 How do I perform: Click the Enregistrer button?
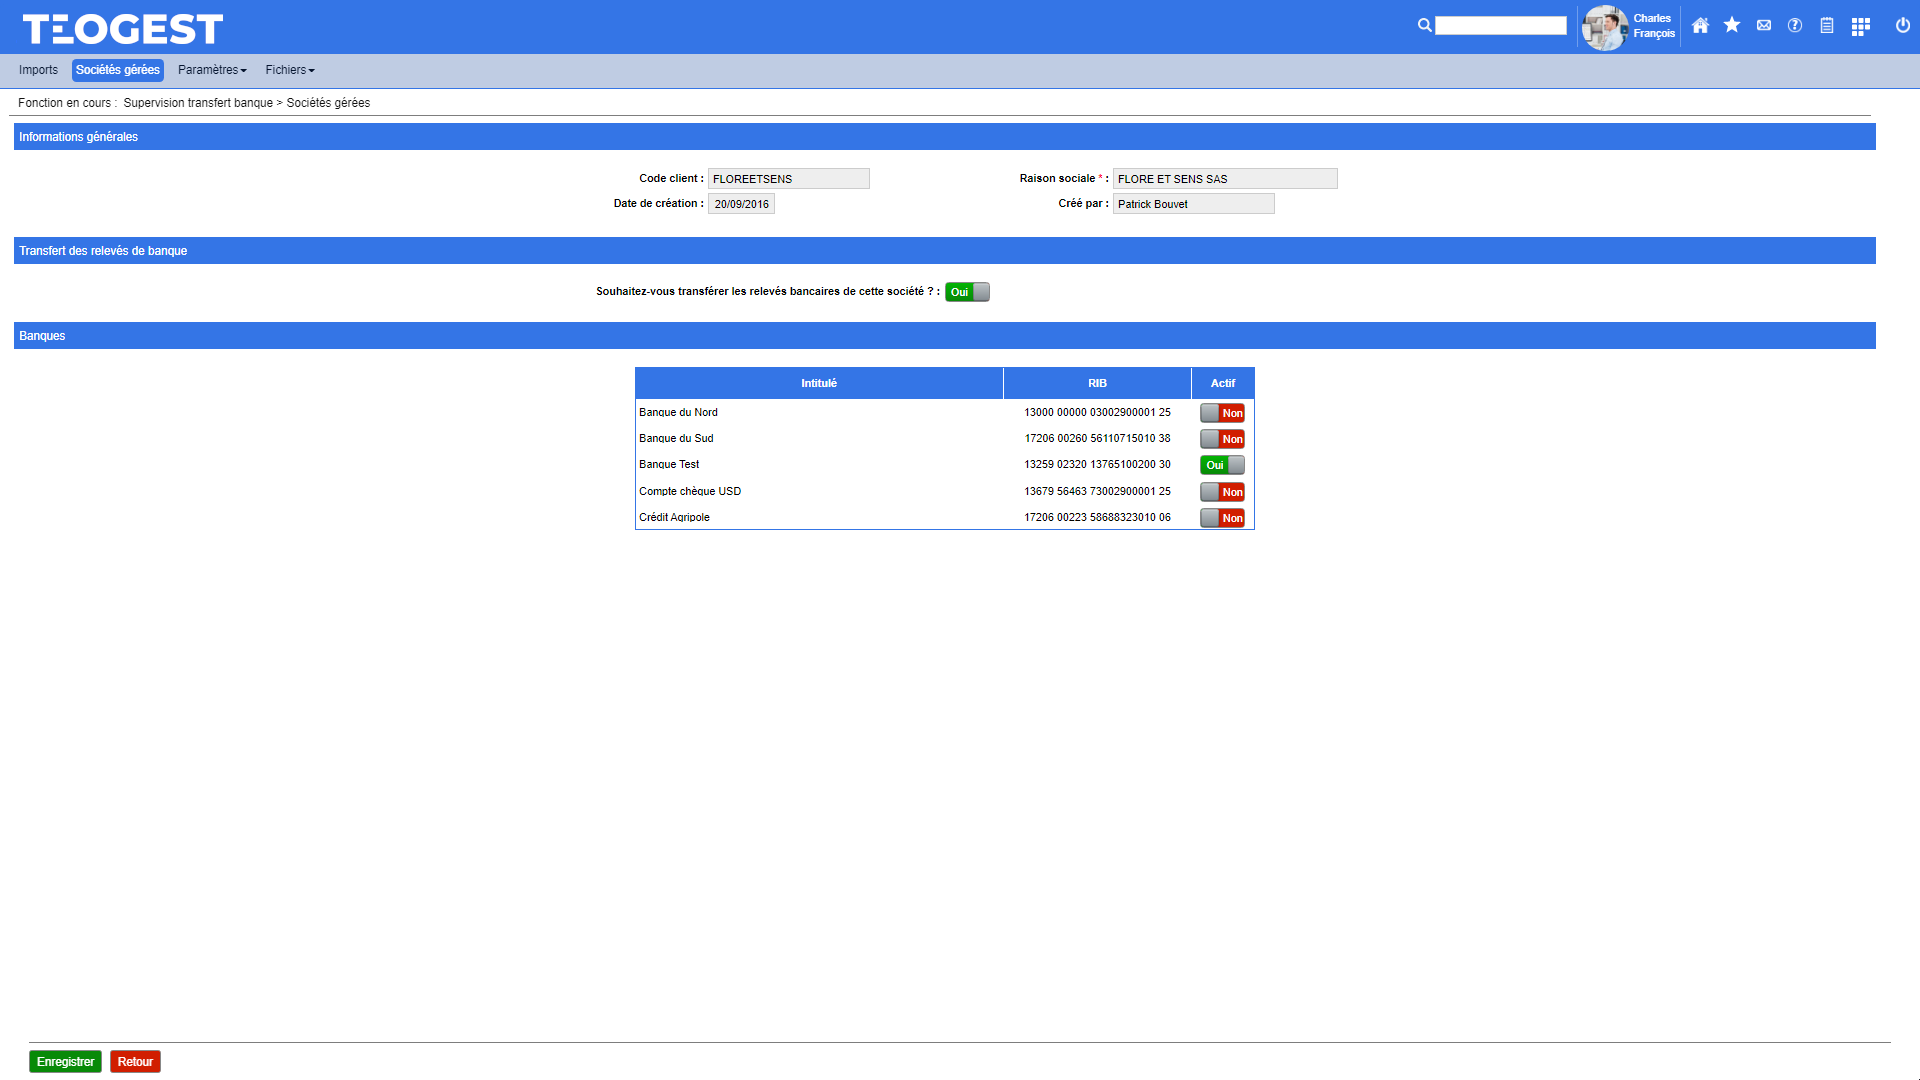point(65,1062)
